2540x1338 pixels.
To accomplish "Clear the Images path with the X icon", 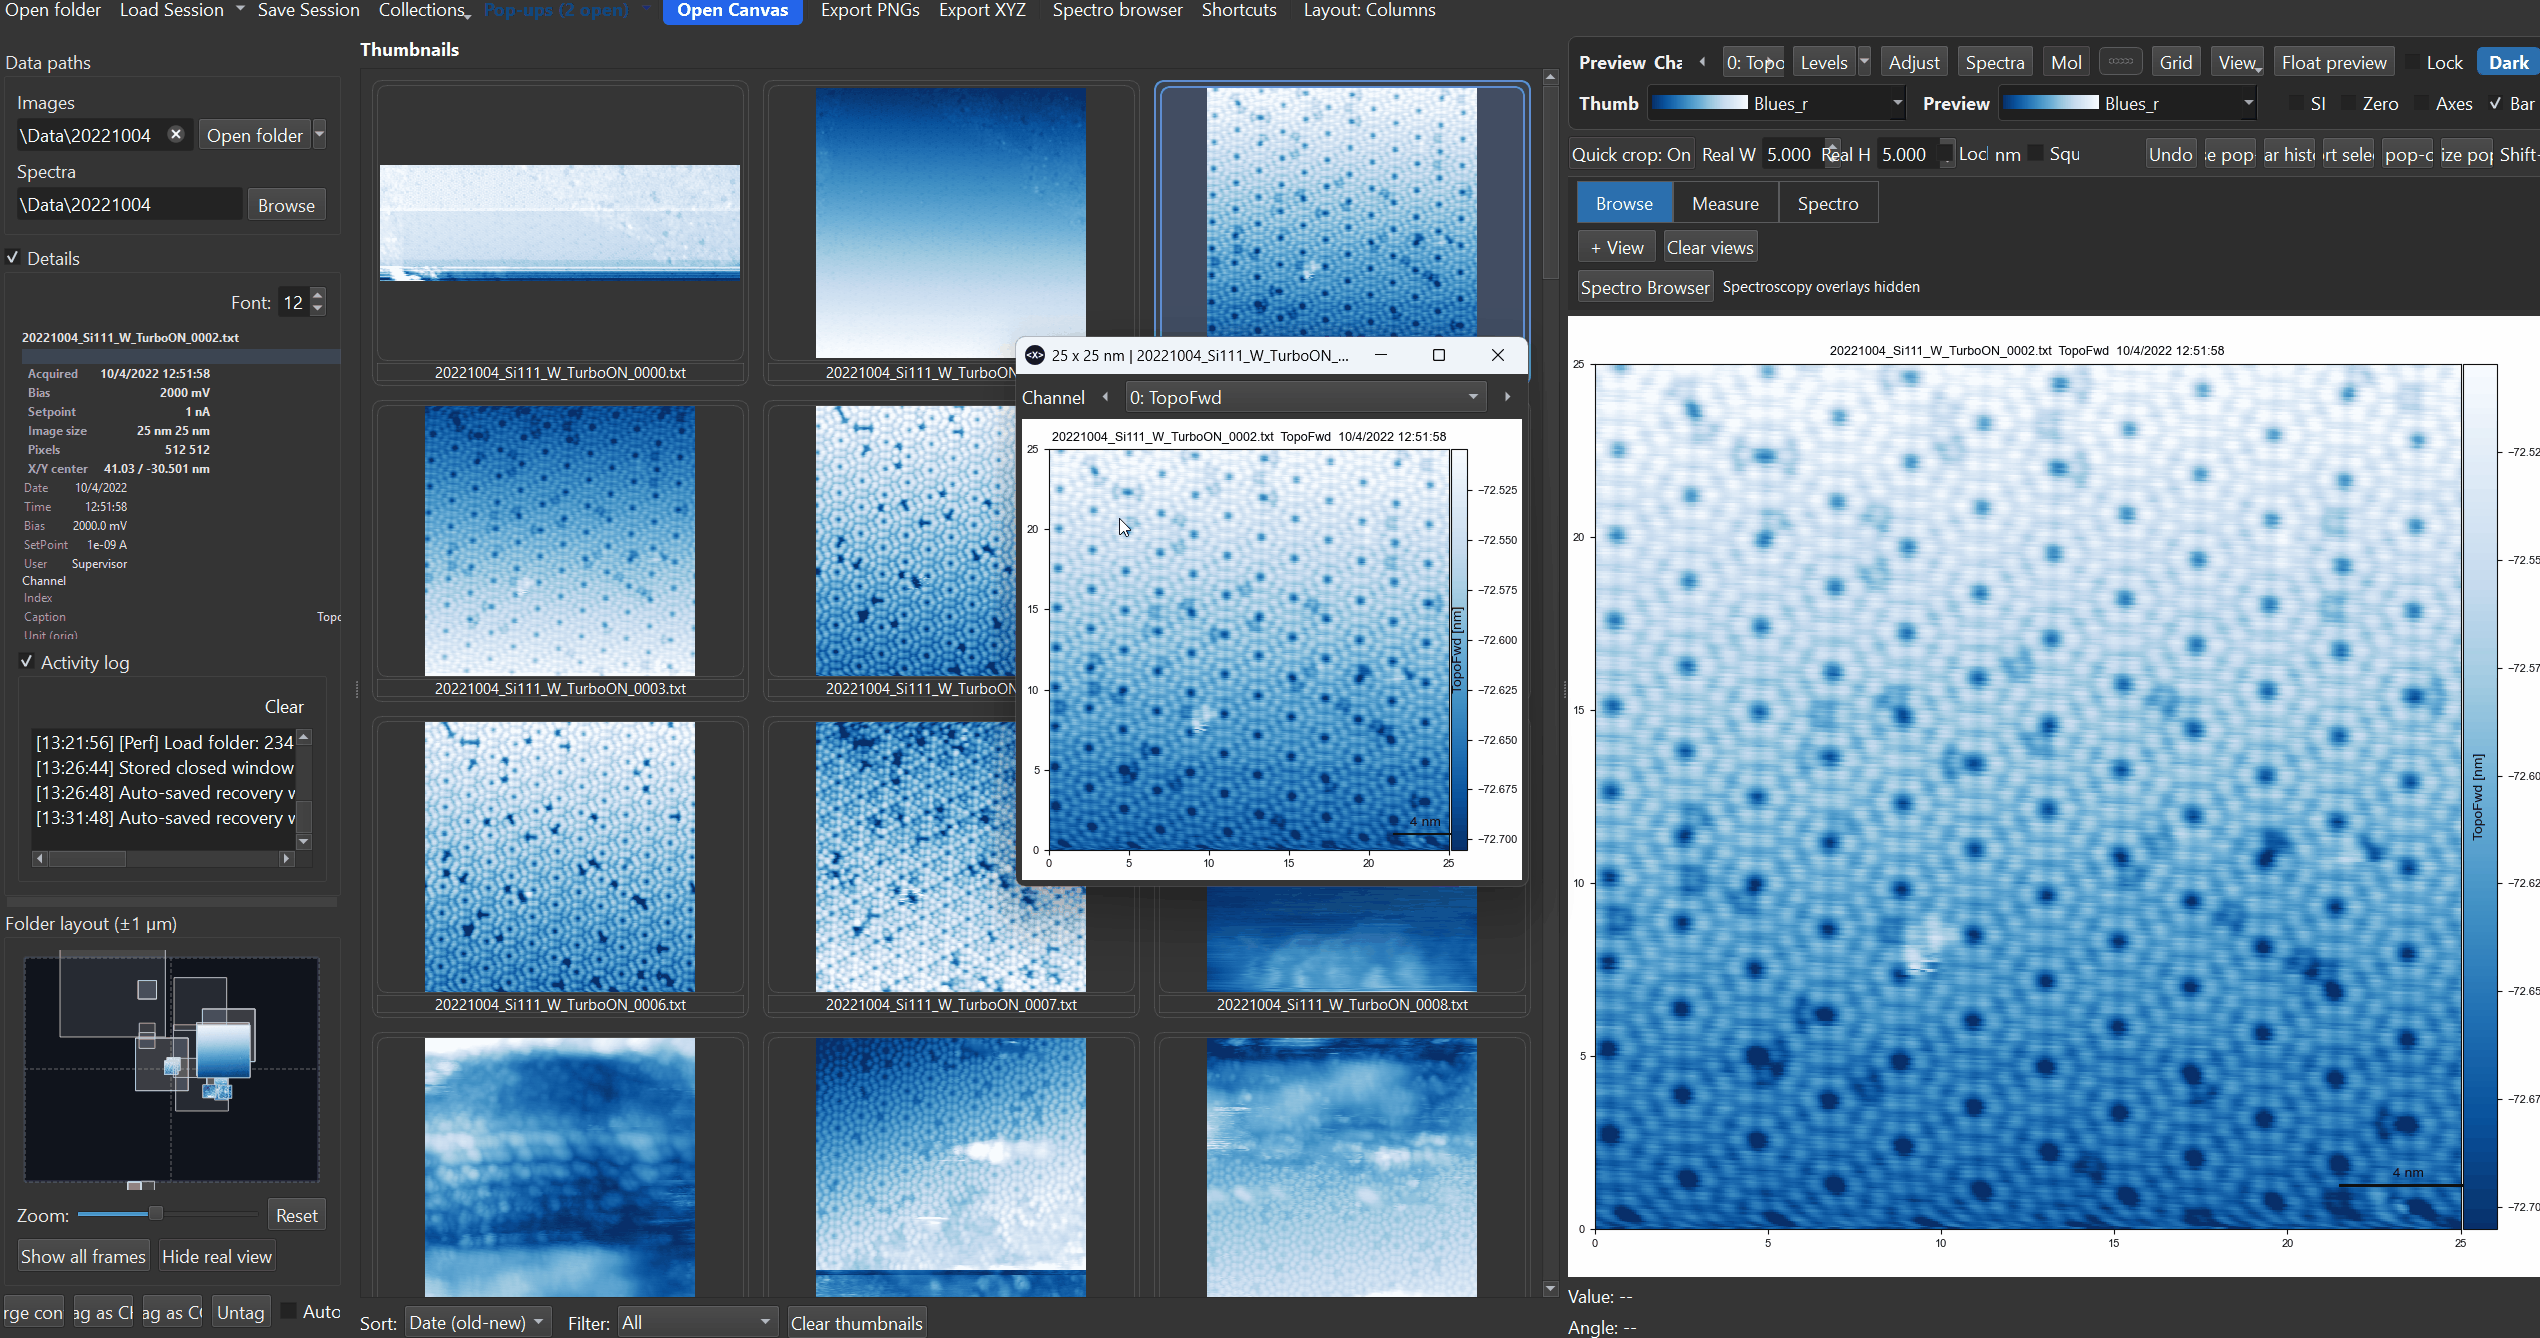I will coord(176,134).
